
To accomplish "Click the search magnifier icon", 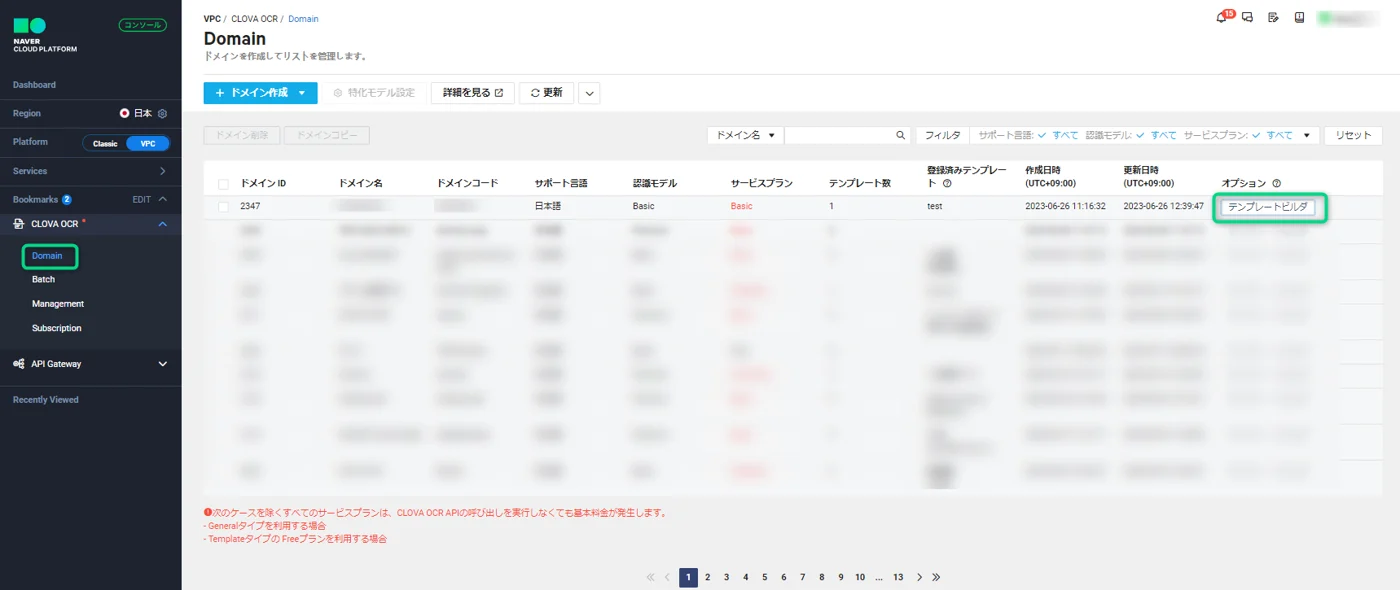I will click(x=900, y=135).
